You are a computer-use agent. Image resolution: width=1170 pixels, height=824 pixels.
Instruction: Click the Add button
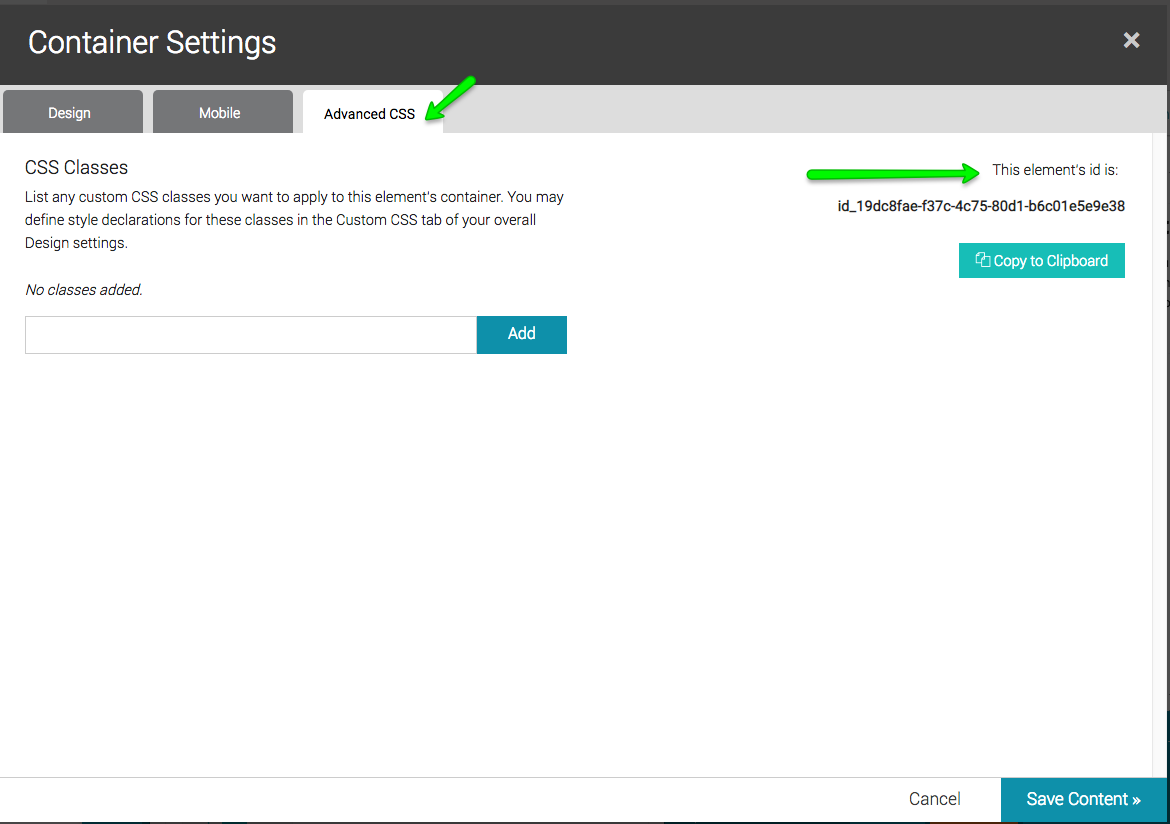point(521,334)
